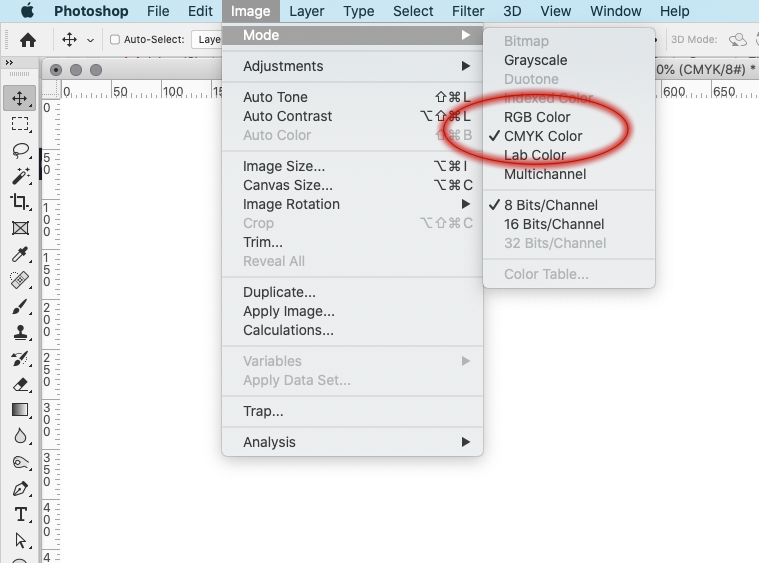Image resolution: width=759 pixels, height=563 pixels.
Task: Select the History Brush tool
Action: pos(20,359)
